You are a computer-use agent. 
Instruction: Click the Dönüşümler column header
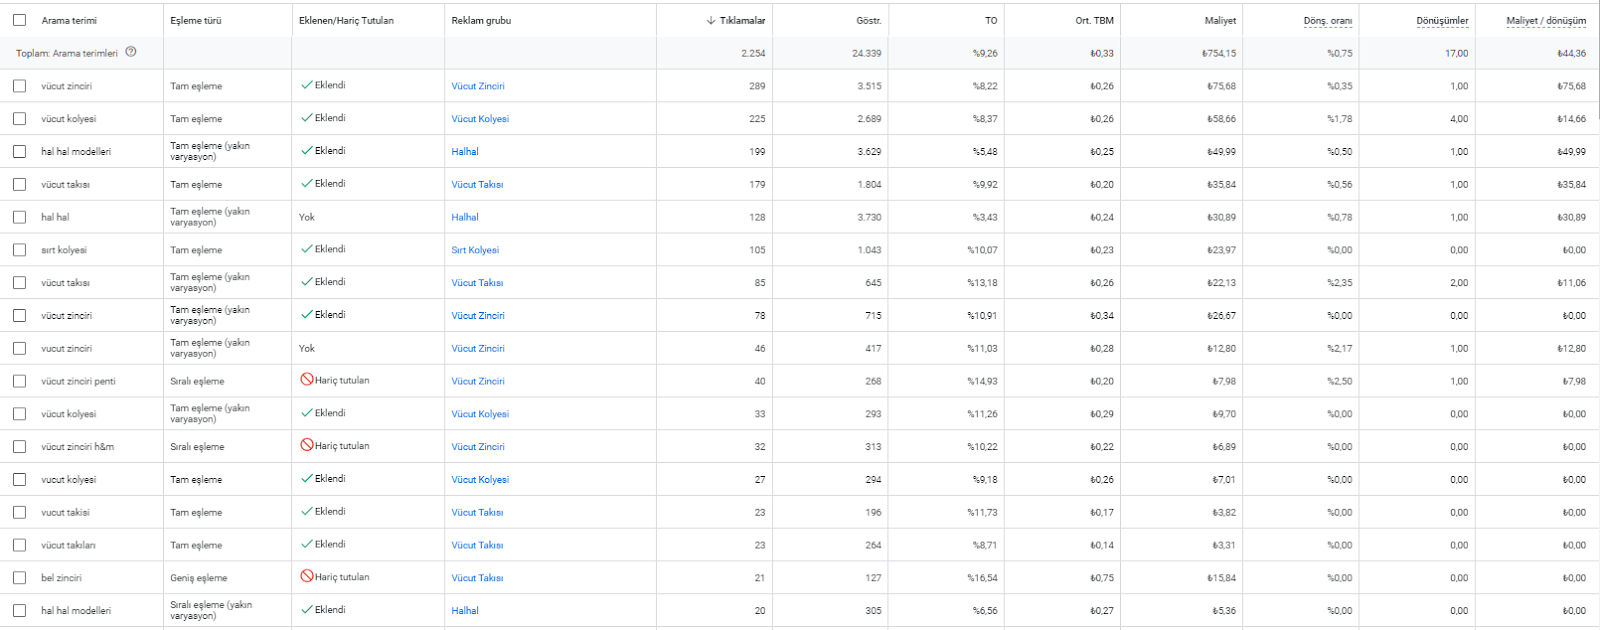click(1442, 20)
